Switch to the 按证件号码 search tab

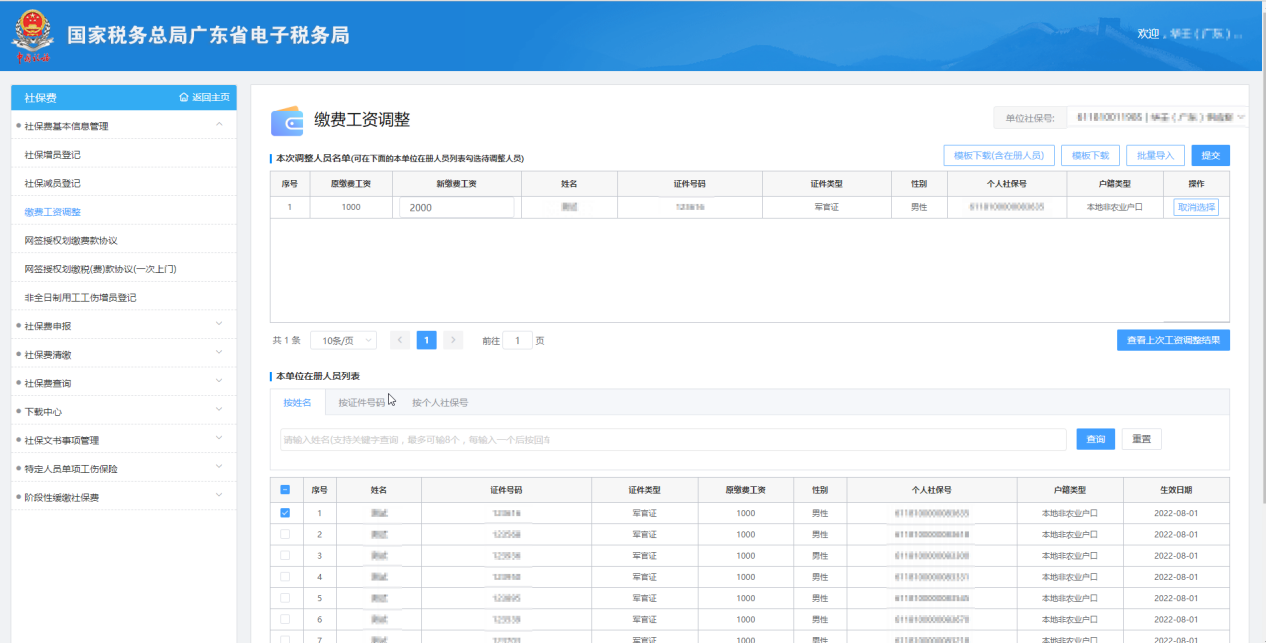(x=361, y=402)
